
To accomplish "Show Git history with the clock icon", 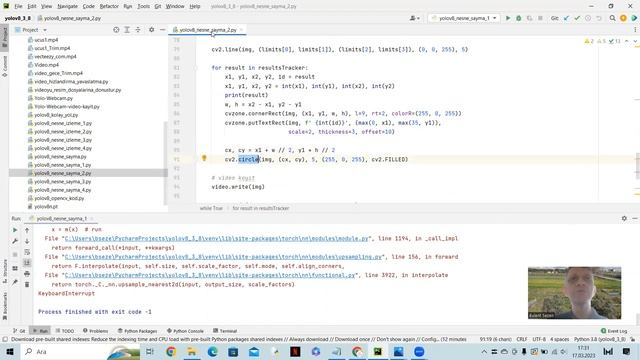I will (588, 18).
